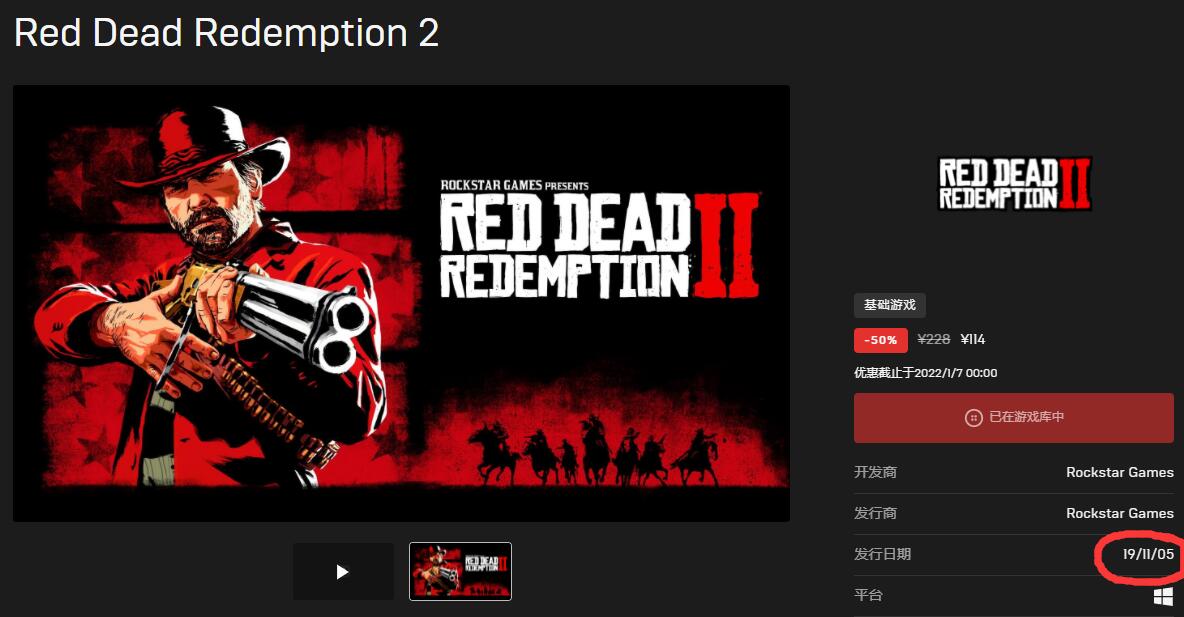Click the library icon inside red button
Screen dimensions: 1184x617
974,418
